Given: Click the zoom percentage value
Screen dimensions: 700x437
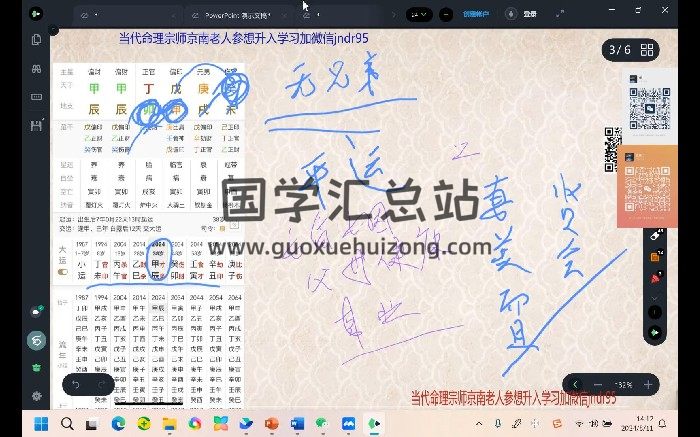Looking at the screenshot, I should 623,384.
